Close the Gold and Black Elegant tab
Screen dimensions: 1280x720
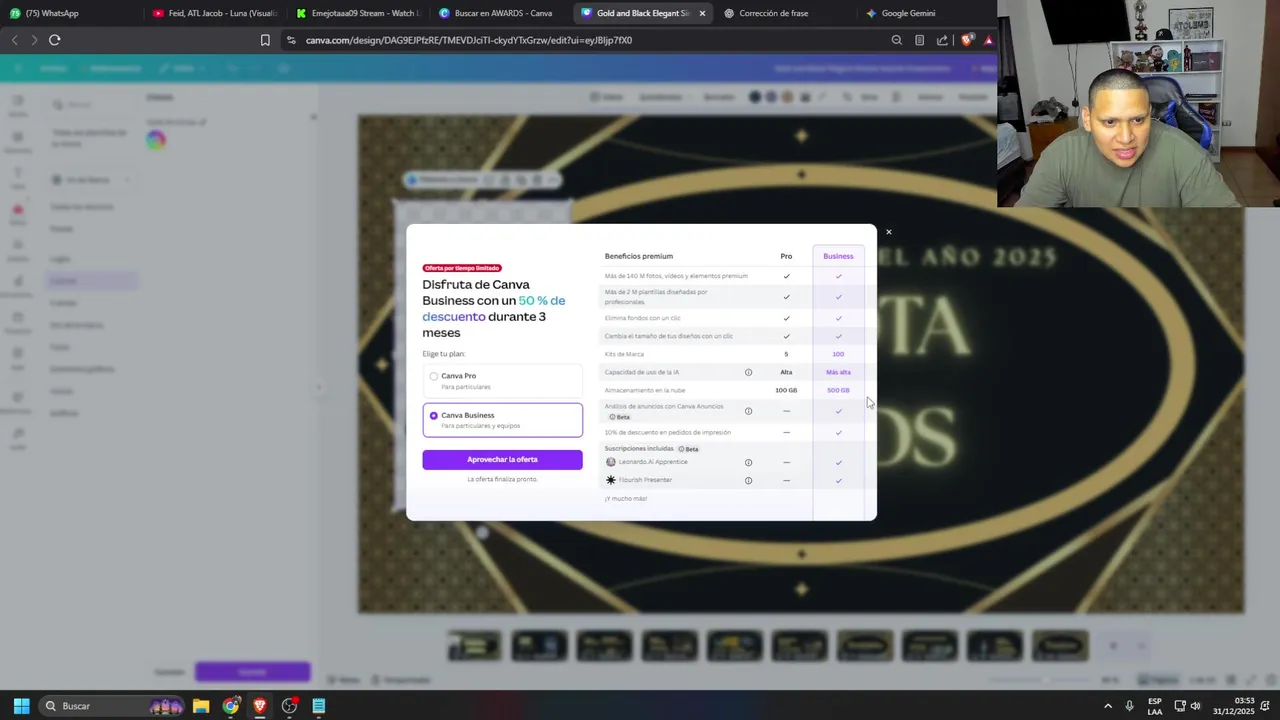click(702, 13)
